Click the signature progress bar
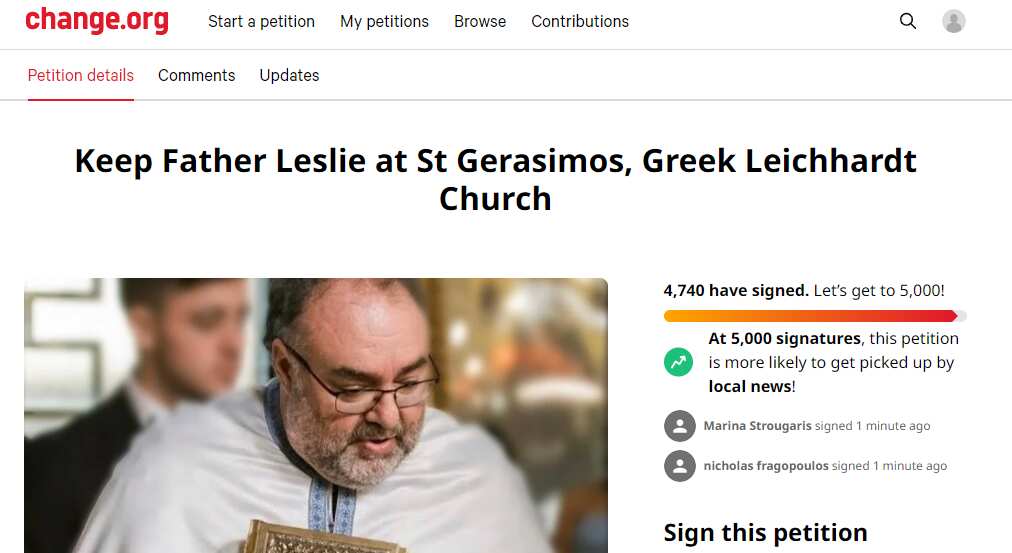The height and width of the screenshot is (553, 1012). tap(814, 316)
